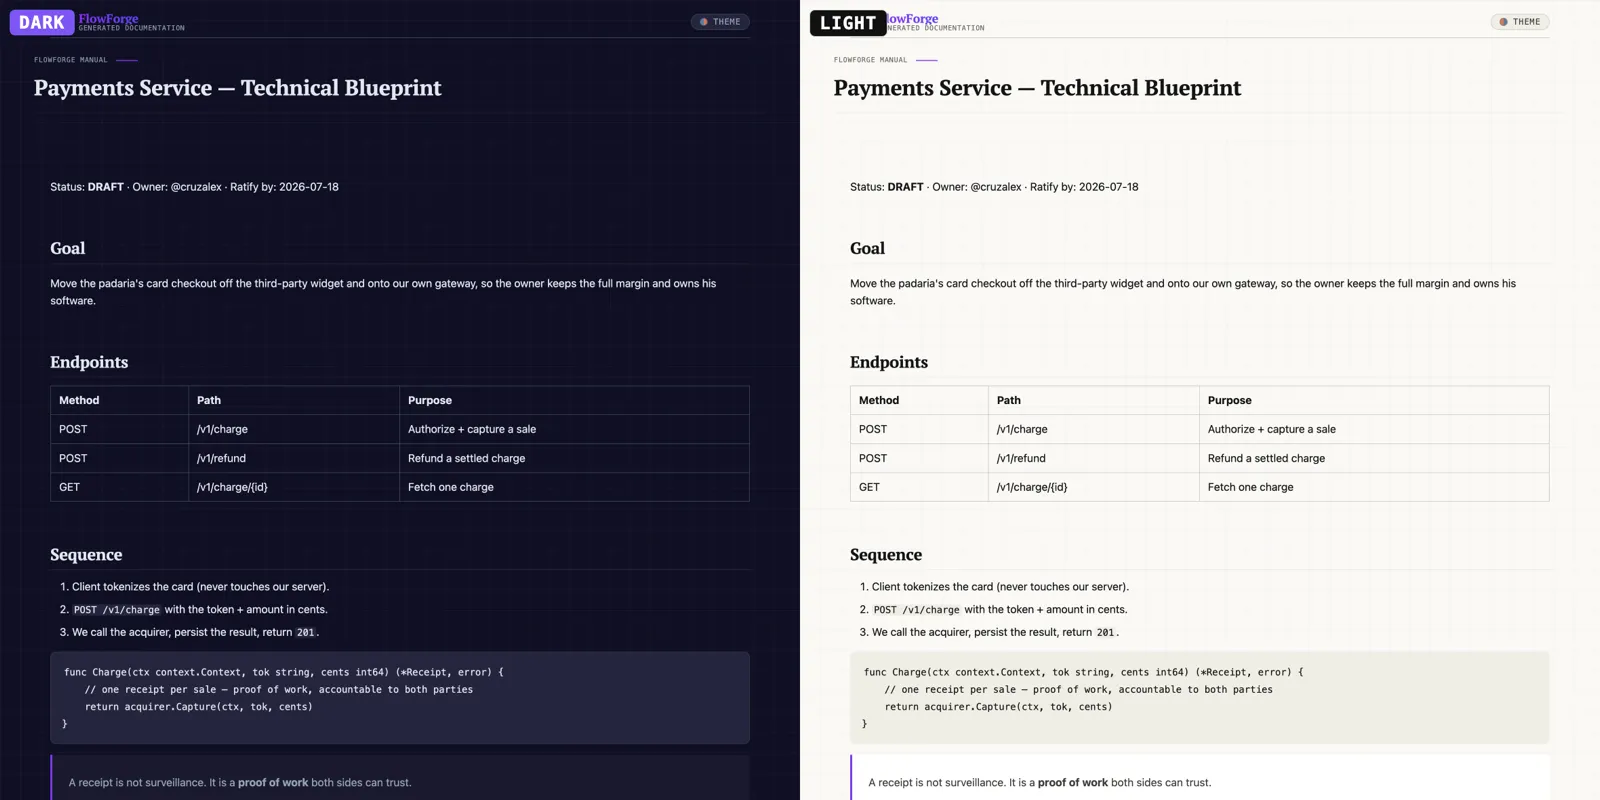Click the Goal heading in dark panel
The width and height of the screenshot is (1600, 800).
pyautogui.click(x=68, y=248)
